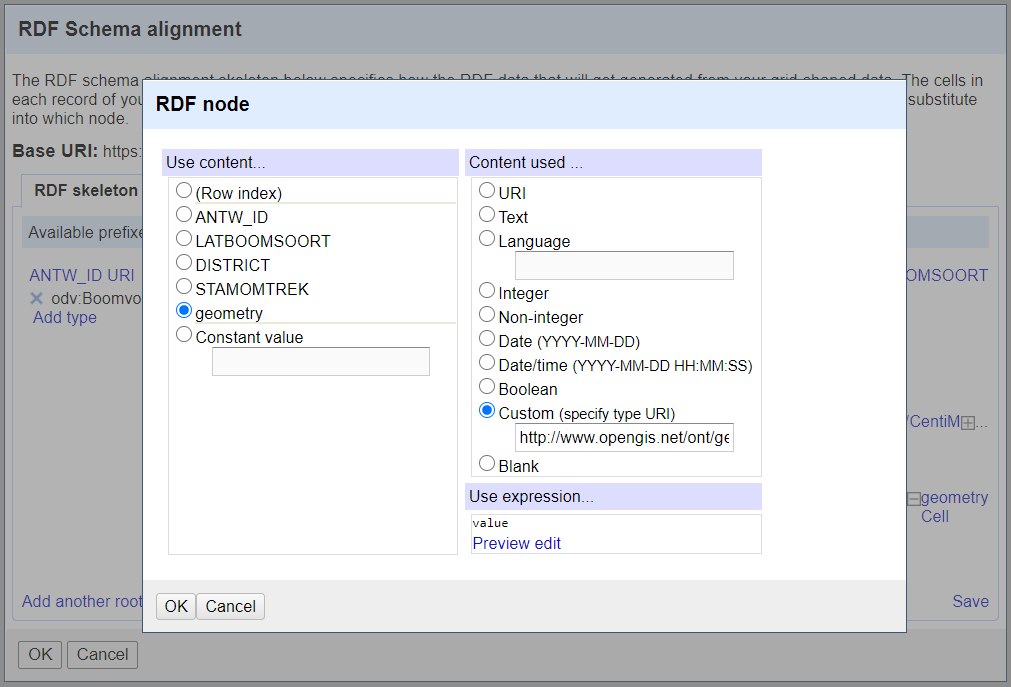Choose ANTW_ID as node content
This screenshot has width=1011, height=687.
(x=184, y=215)
